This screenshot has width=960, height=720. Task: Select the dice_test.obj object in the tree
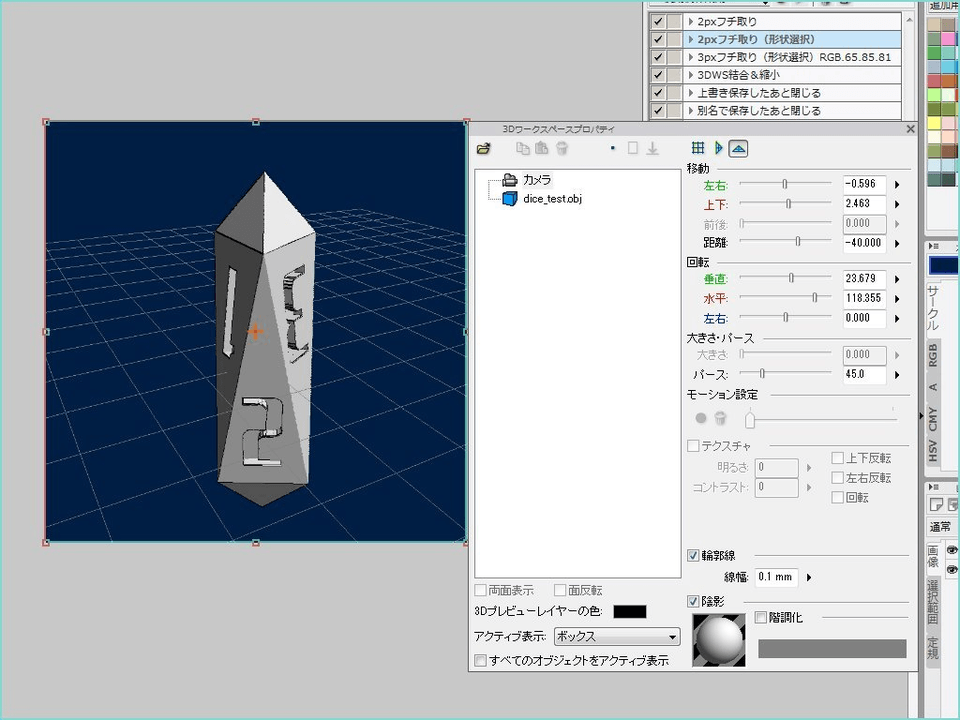pos(551,199)
